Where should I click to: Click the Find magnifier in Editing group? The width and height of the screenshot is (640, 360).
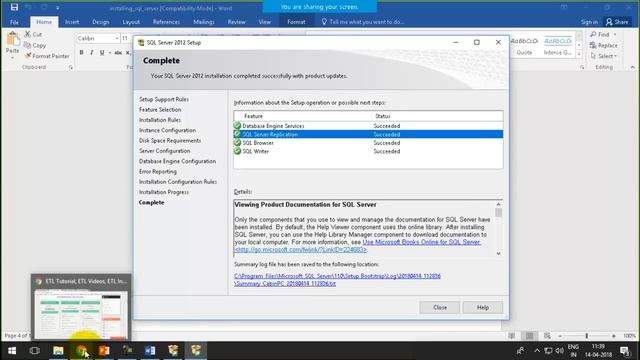[x=593, y=35]
